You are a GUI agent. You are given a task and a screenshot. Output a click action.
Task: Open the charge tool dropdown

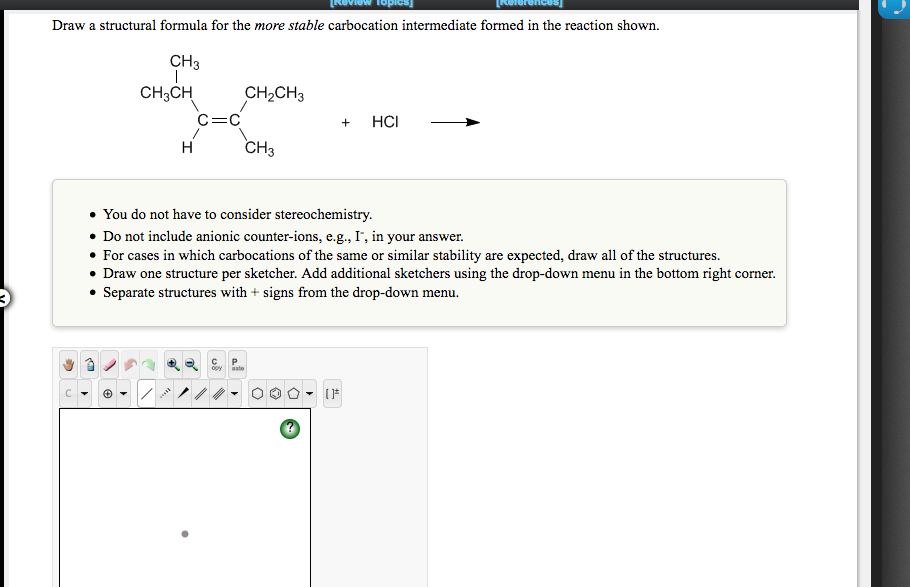click(123, 392)
